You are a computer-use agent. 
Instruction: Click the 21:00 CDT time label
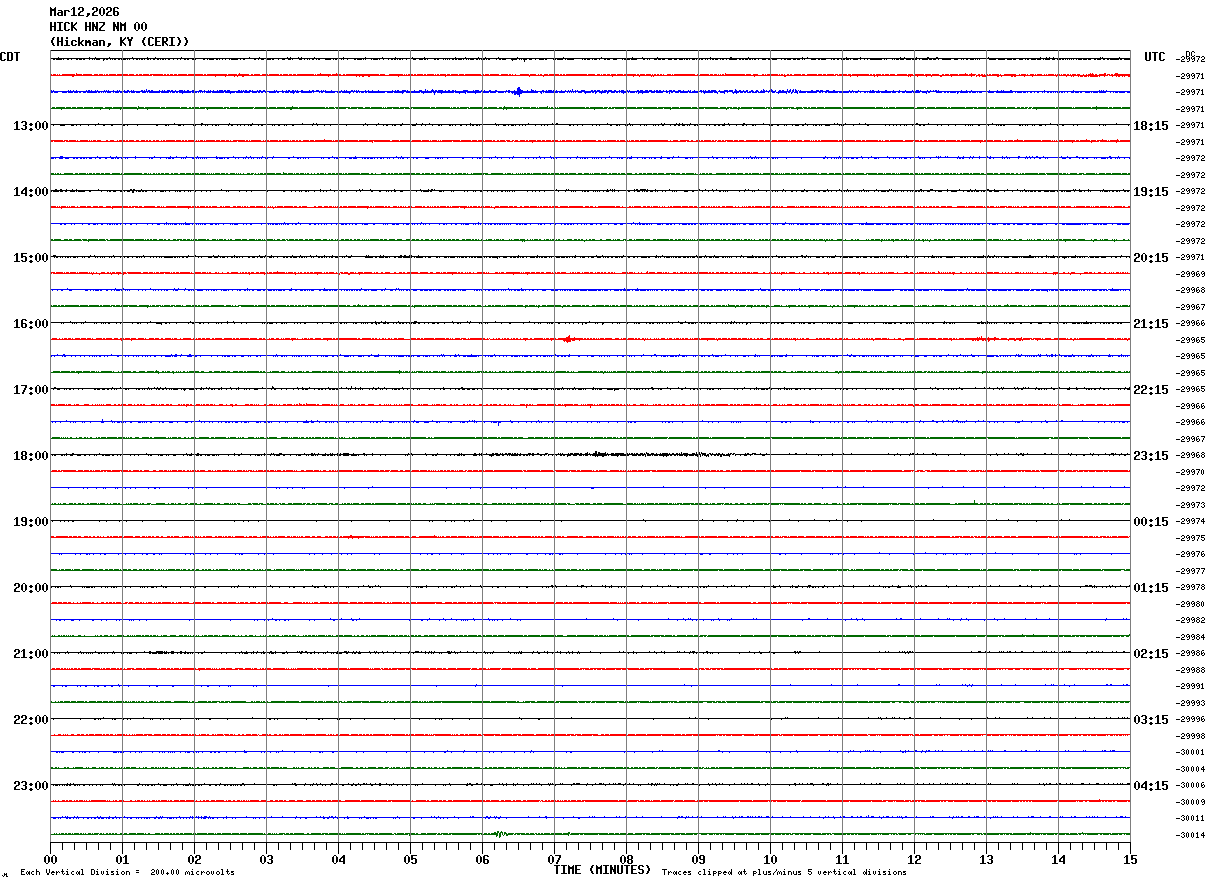[31, 654]
